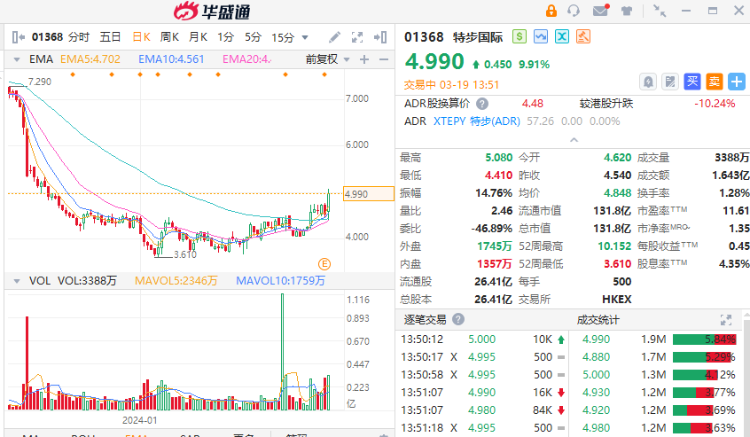Viewport: 750px width, 437px height.
Task: Click the 成交统计 heading
Action: [x=598, y=319]
